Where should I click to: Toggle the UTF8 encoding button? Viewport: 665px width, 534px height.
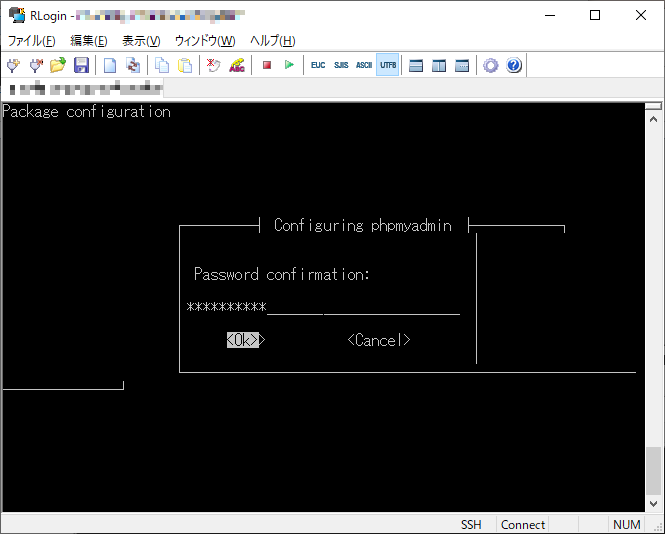coord(388,65)
